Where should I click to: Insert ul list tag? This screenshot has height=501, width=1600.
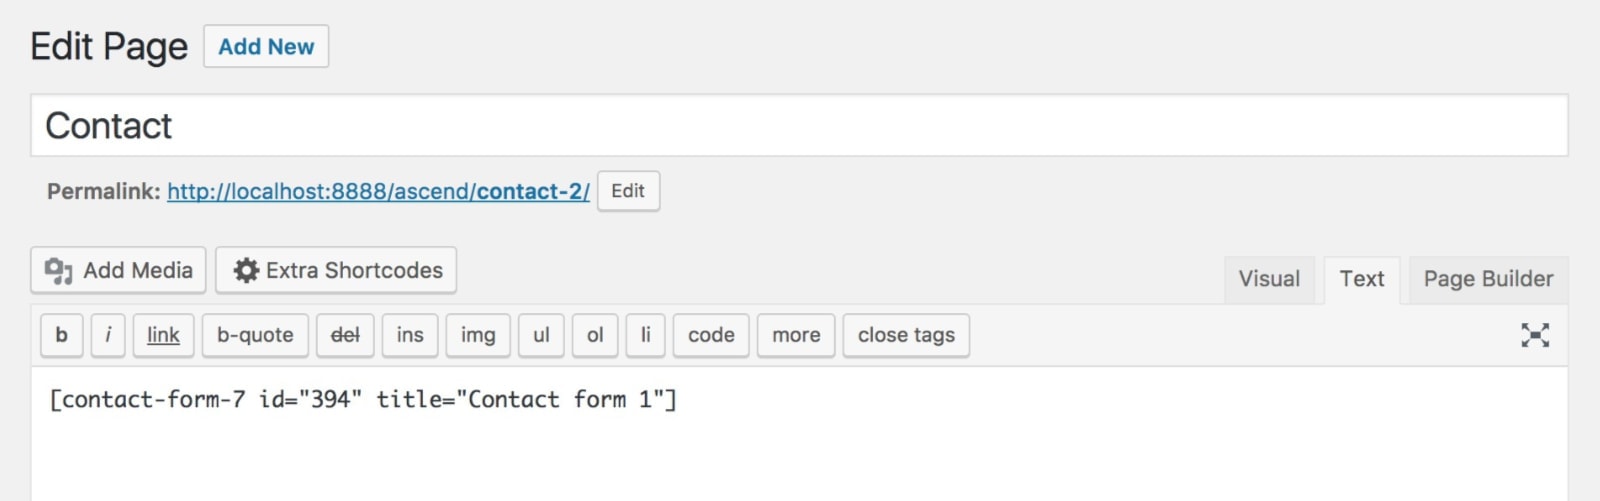(541, 335)
